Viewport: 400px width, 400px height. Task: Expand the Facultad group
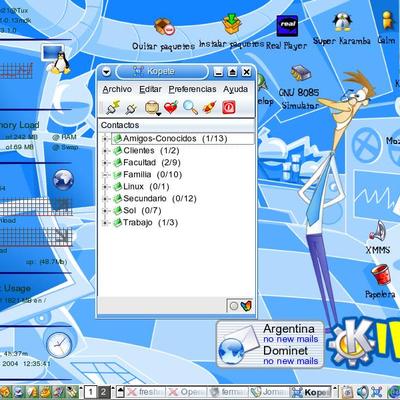tap(105, 163)
